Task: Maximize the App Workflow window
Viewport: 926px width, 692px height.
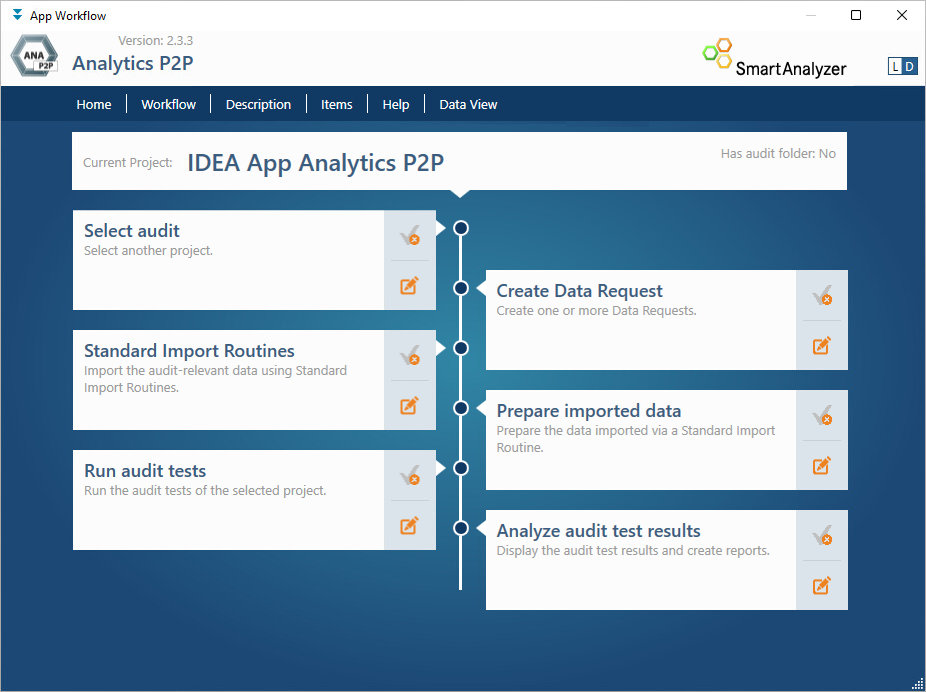Action: pyautogui.click(x=856, y=15)
